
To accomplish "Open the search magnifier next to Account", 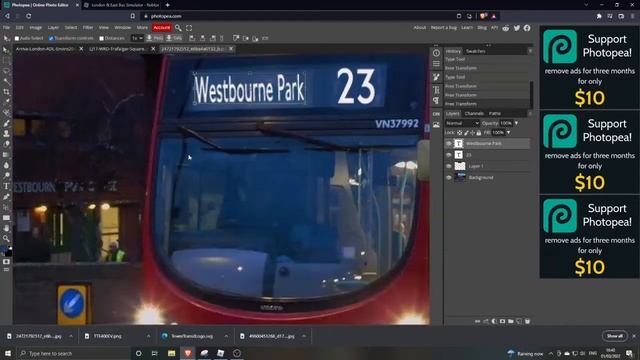I will [178, 28].
